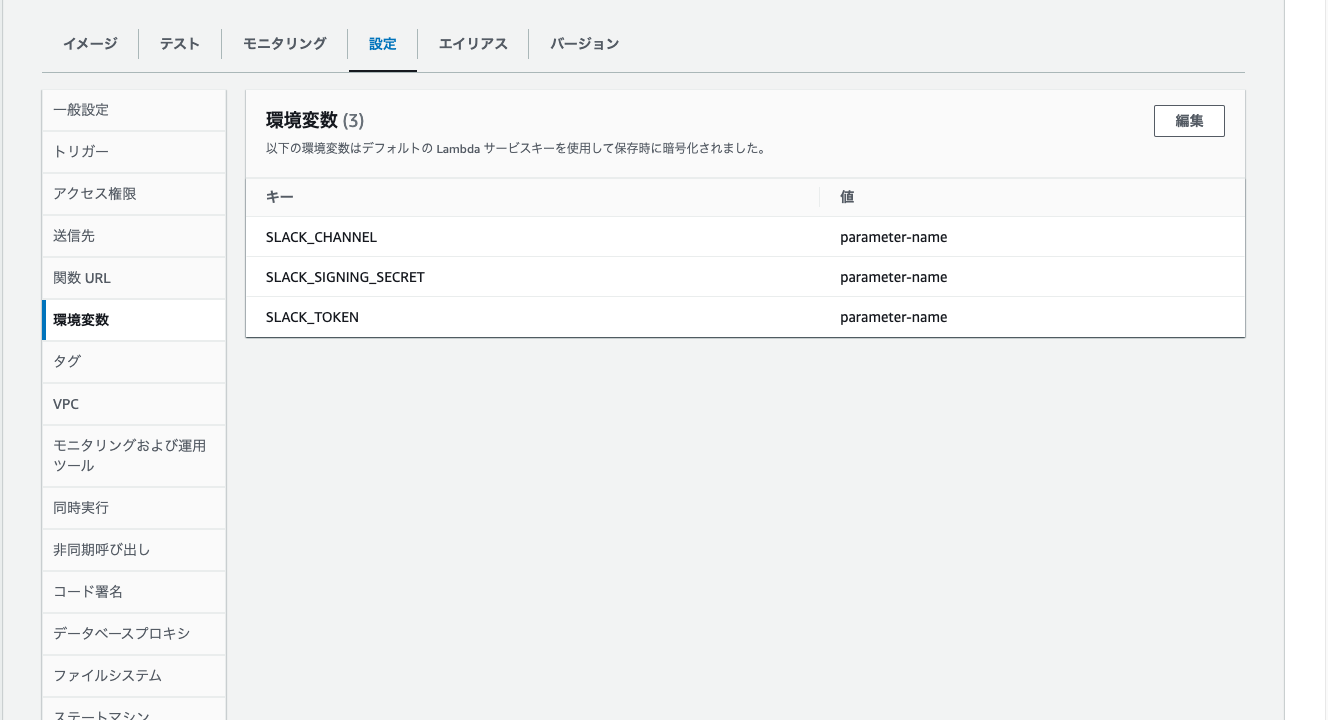Open 一般設定 in the side menu
The width and height of the screenshot is (1328, 720).
(134, 110)
